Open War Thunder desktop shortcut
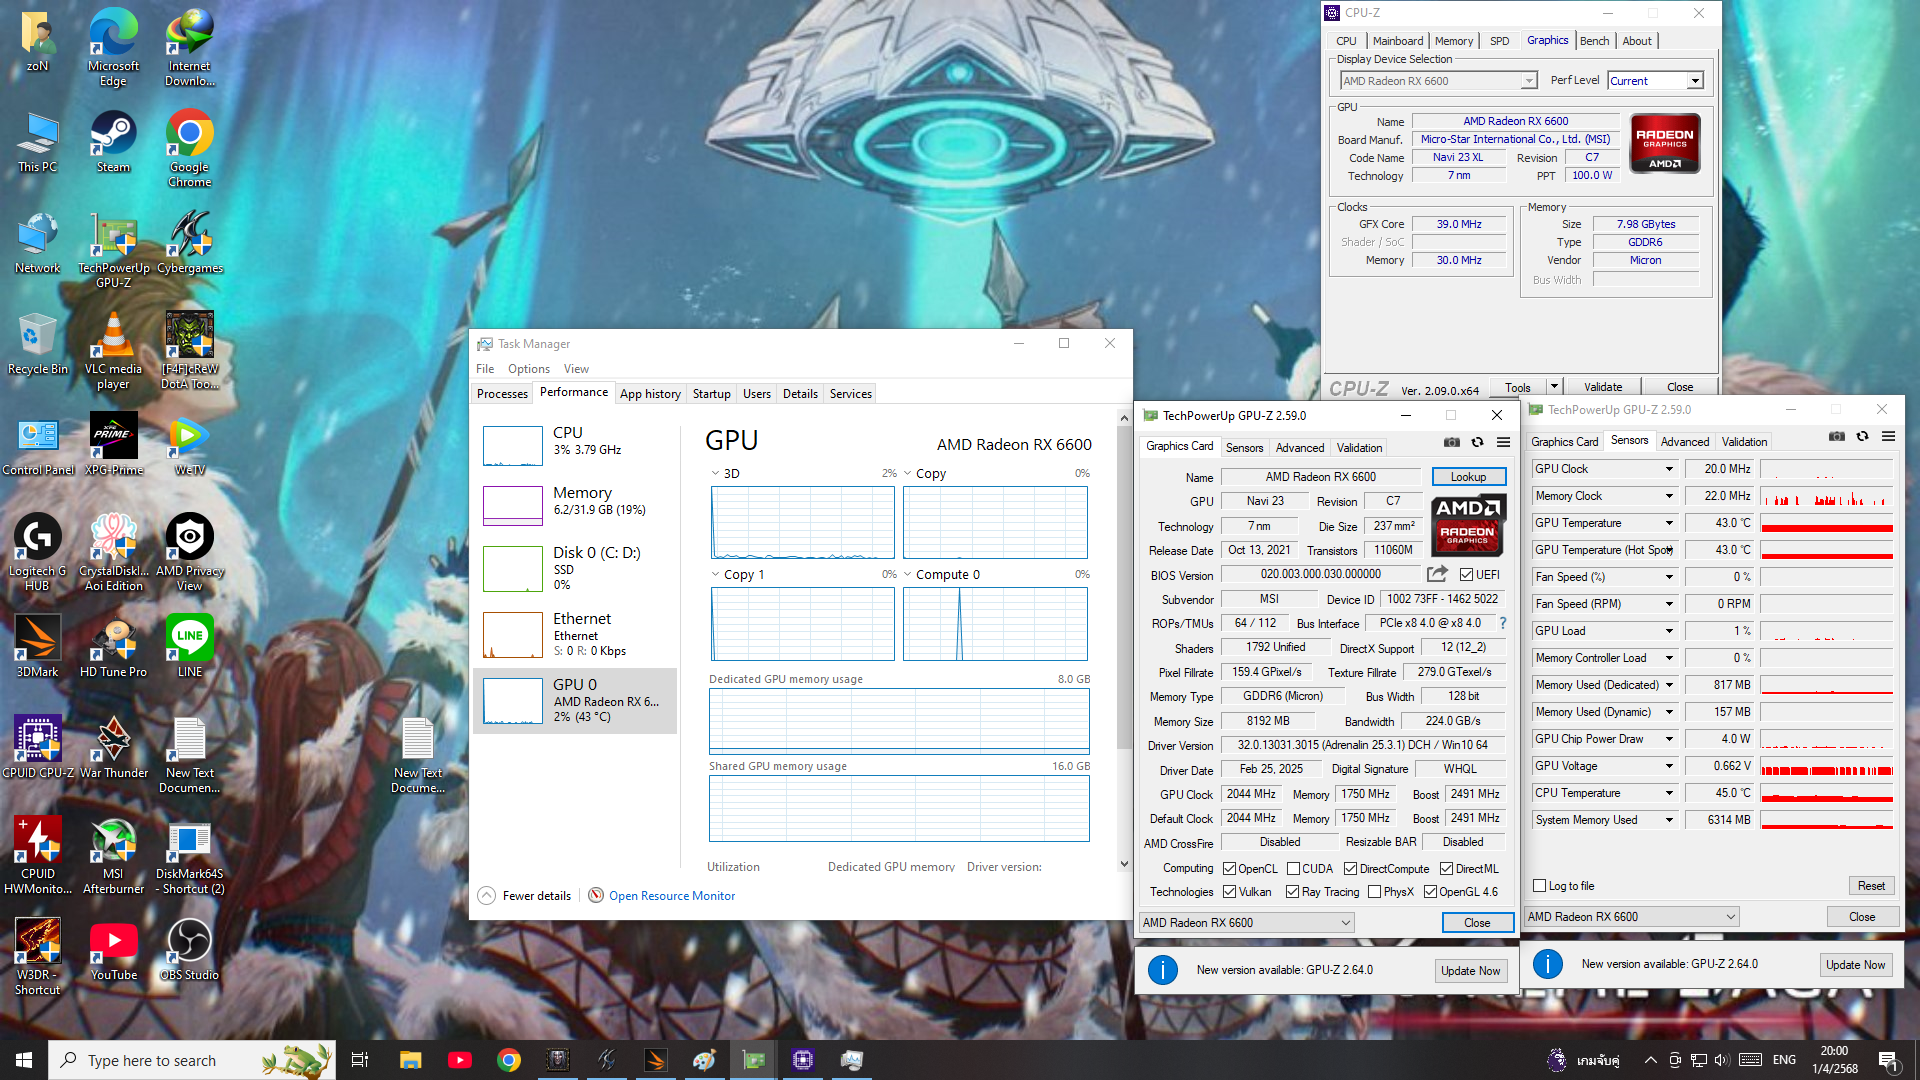This screenshot has width=1920, height=1080. coord(113,748)
